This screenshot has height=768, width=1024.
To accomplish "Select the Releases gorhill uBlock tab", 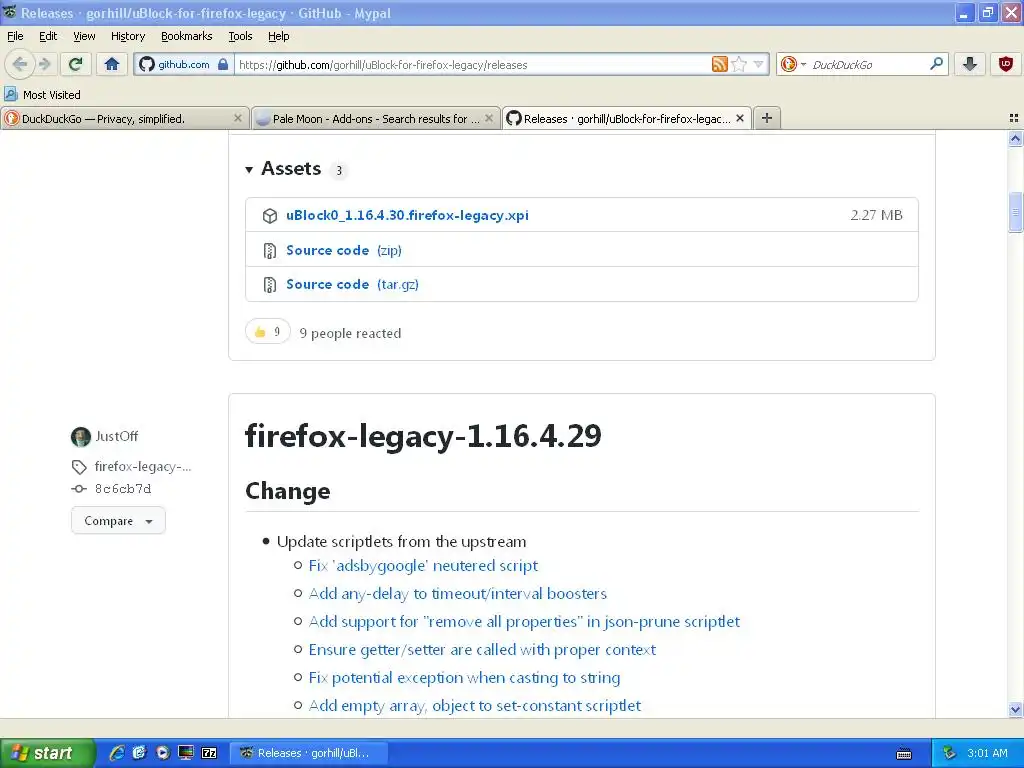I will click(626, 118).
